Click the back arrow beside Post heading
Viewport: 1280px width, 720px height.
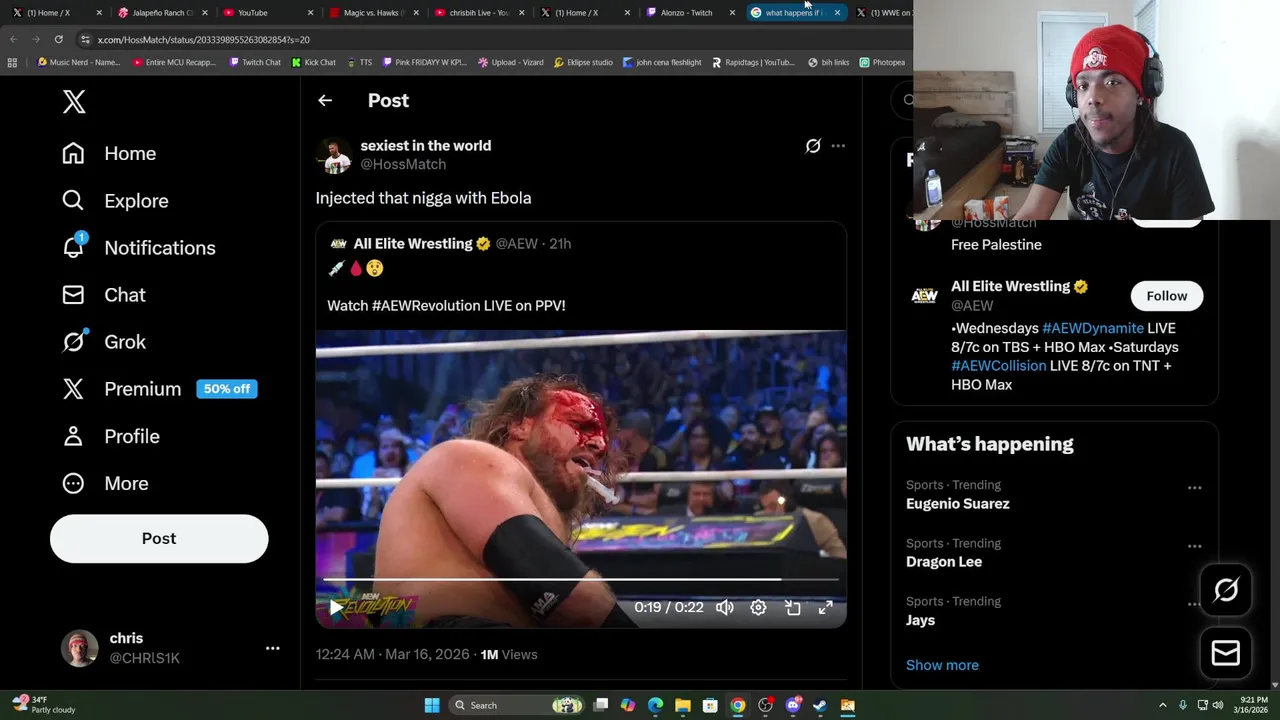(325, 100)
